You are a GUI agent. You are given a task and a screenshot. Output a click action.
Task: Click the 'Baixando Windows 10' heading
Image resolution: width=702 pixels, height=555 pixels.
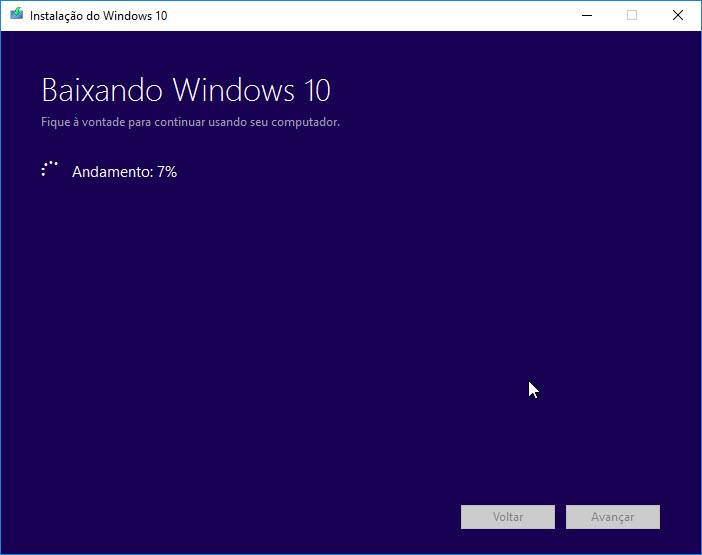click(186, 90)
